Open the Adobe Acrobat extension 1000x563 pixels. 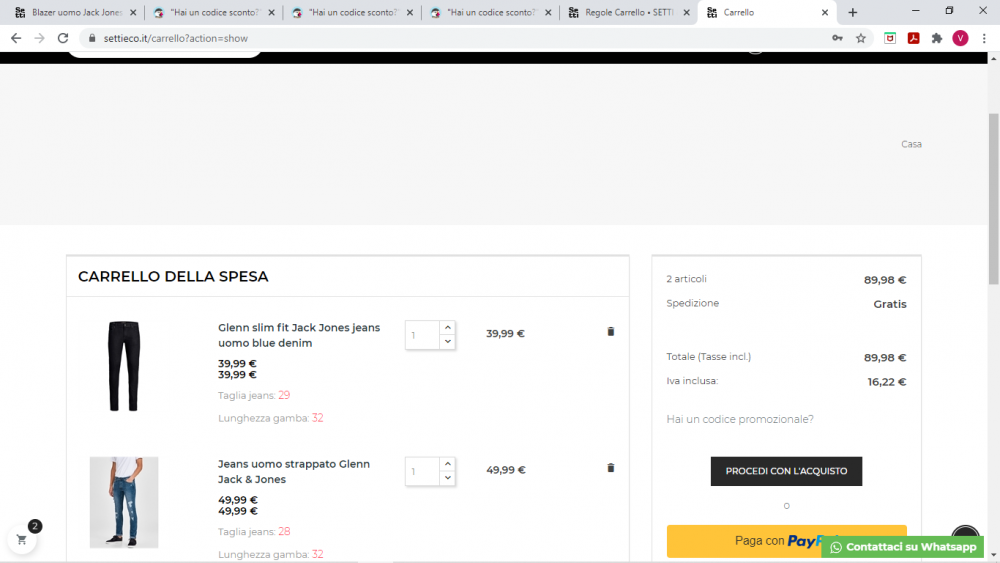pos(913,38)
